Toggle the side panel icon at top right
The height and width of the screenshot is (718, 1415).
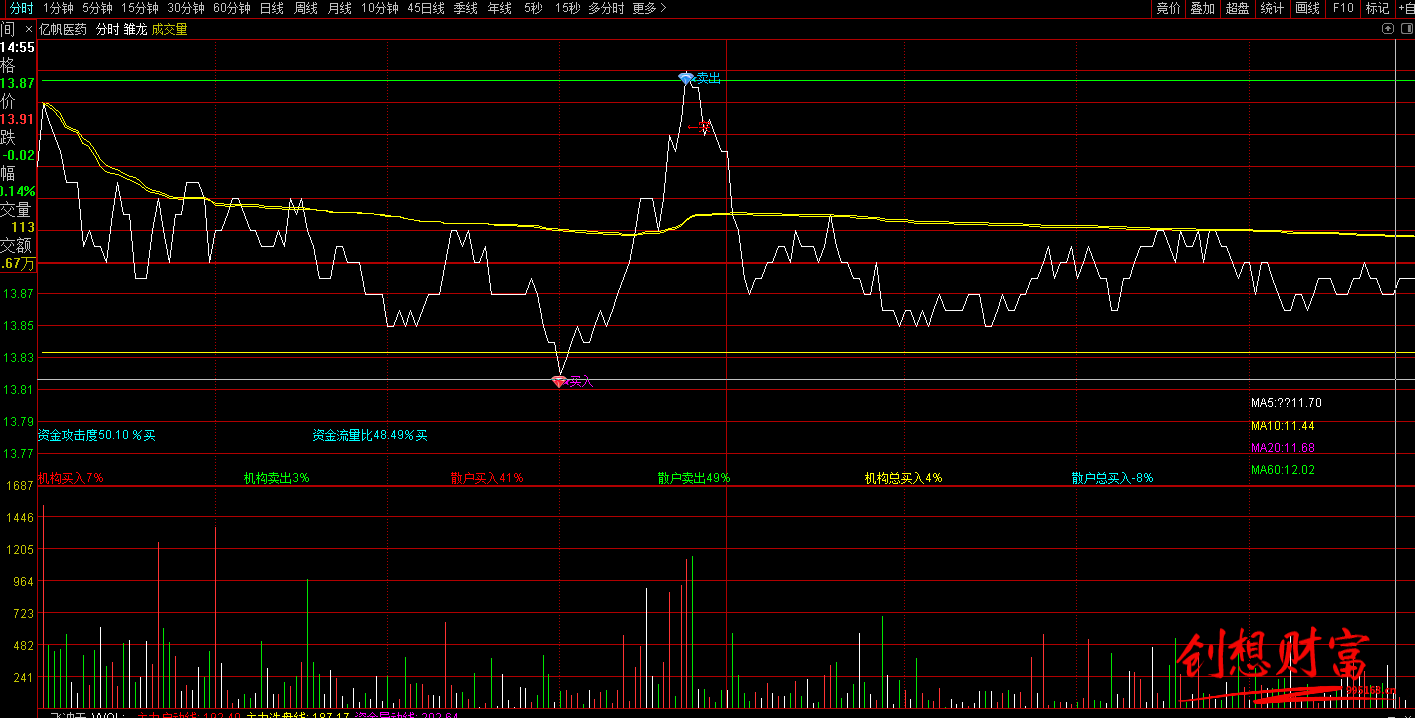click(1407, 29)
